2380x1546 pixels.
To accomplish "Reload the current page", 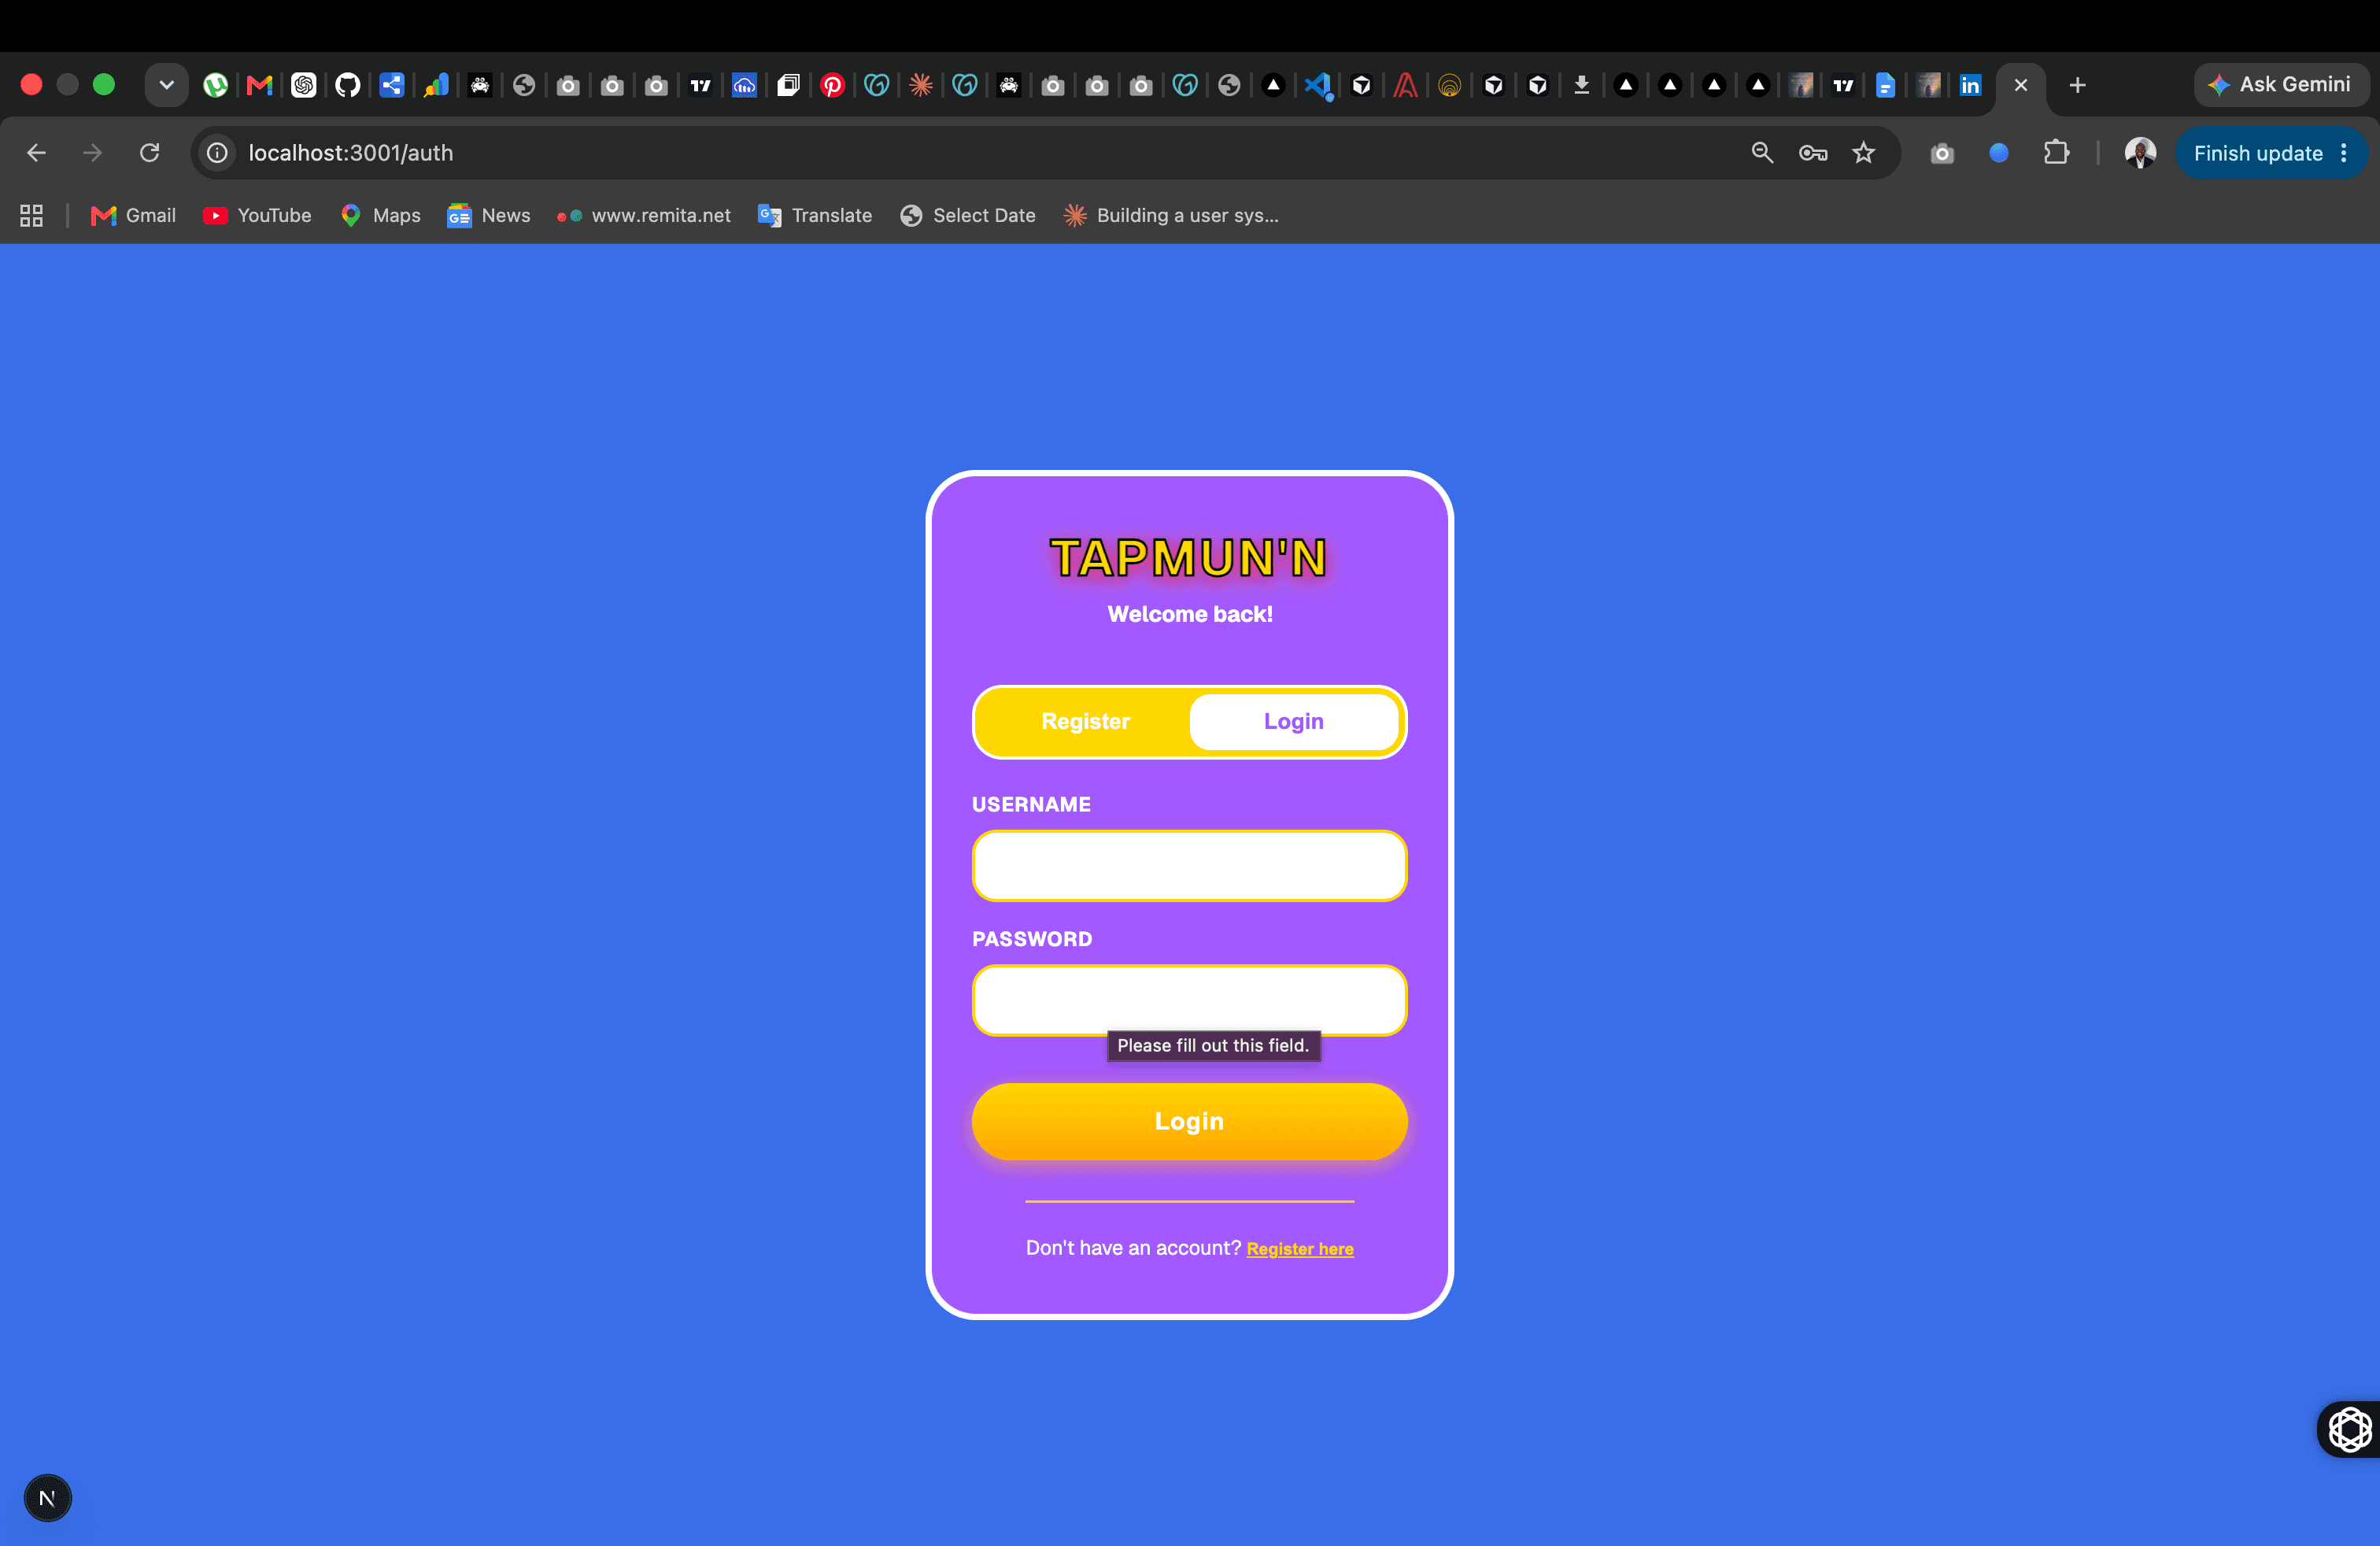I will coord(150,153).
